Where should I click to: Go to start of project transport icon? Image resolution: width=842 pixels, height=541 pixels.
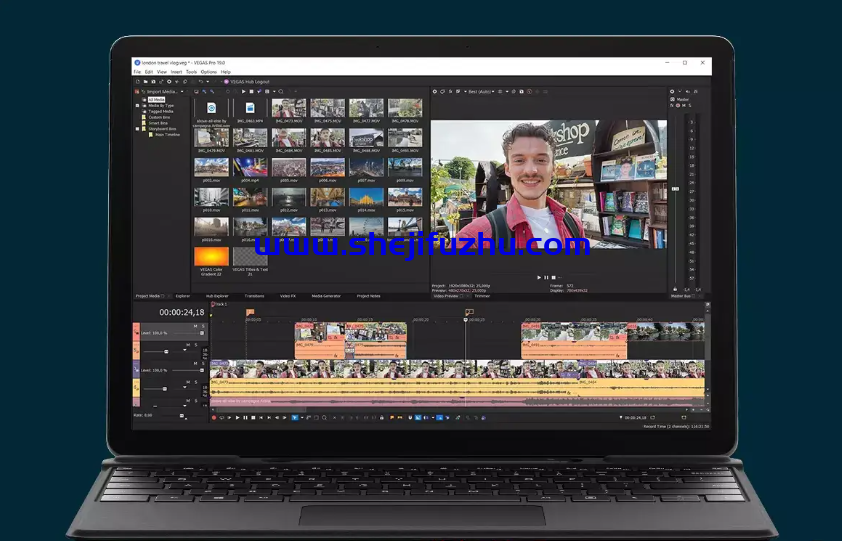261,417
